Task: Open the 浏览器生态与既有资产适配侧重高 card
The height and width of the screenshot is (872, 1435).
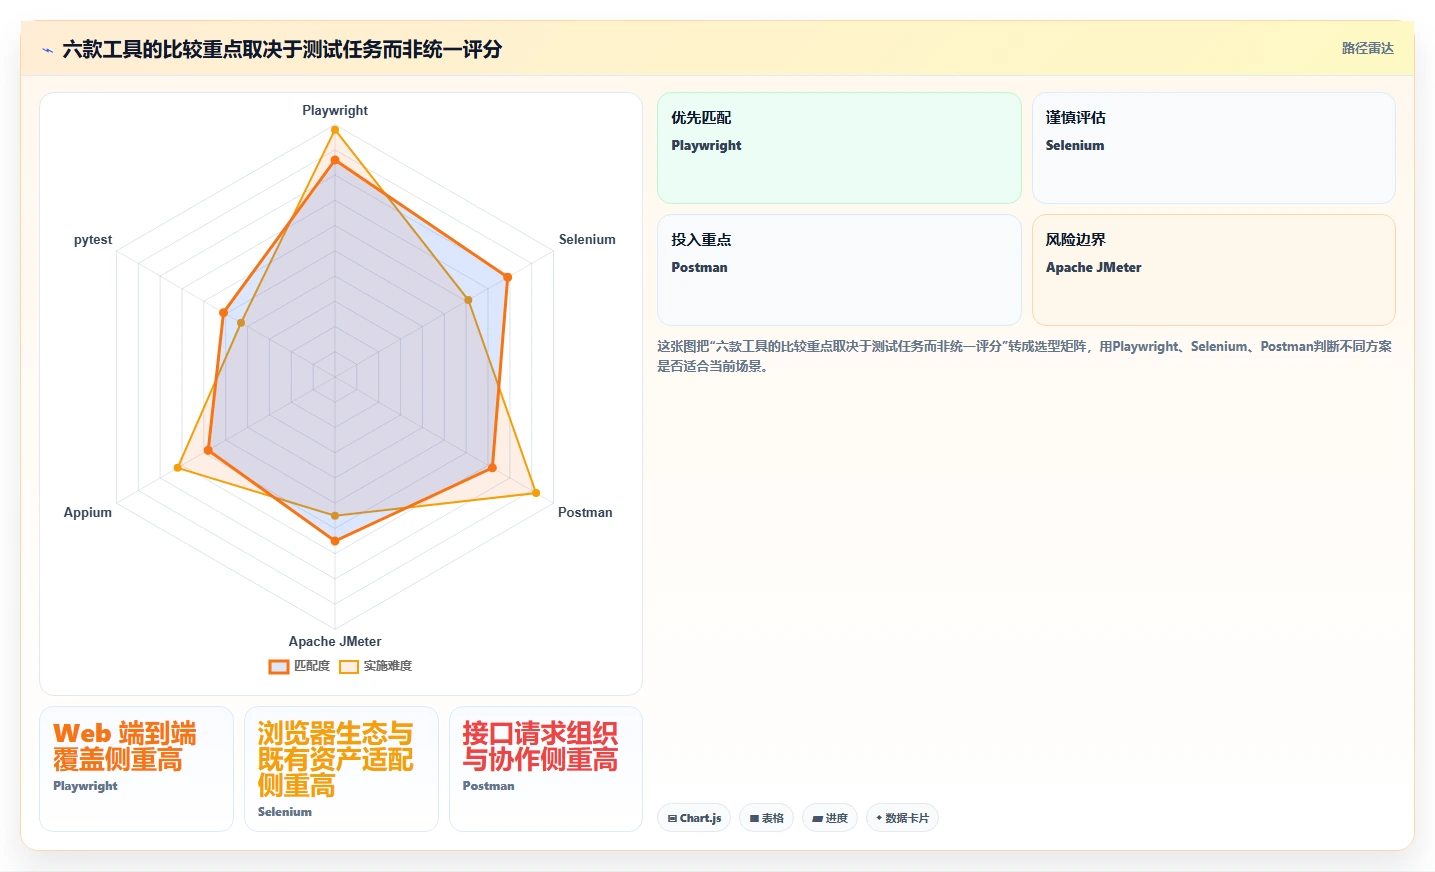Action: click(x=341, y=769)
